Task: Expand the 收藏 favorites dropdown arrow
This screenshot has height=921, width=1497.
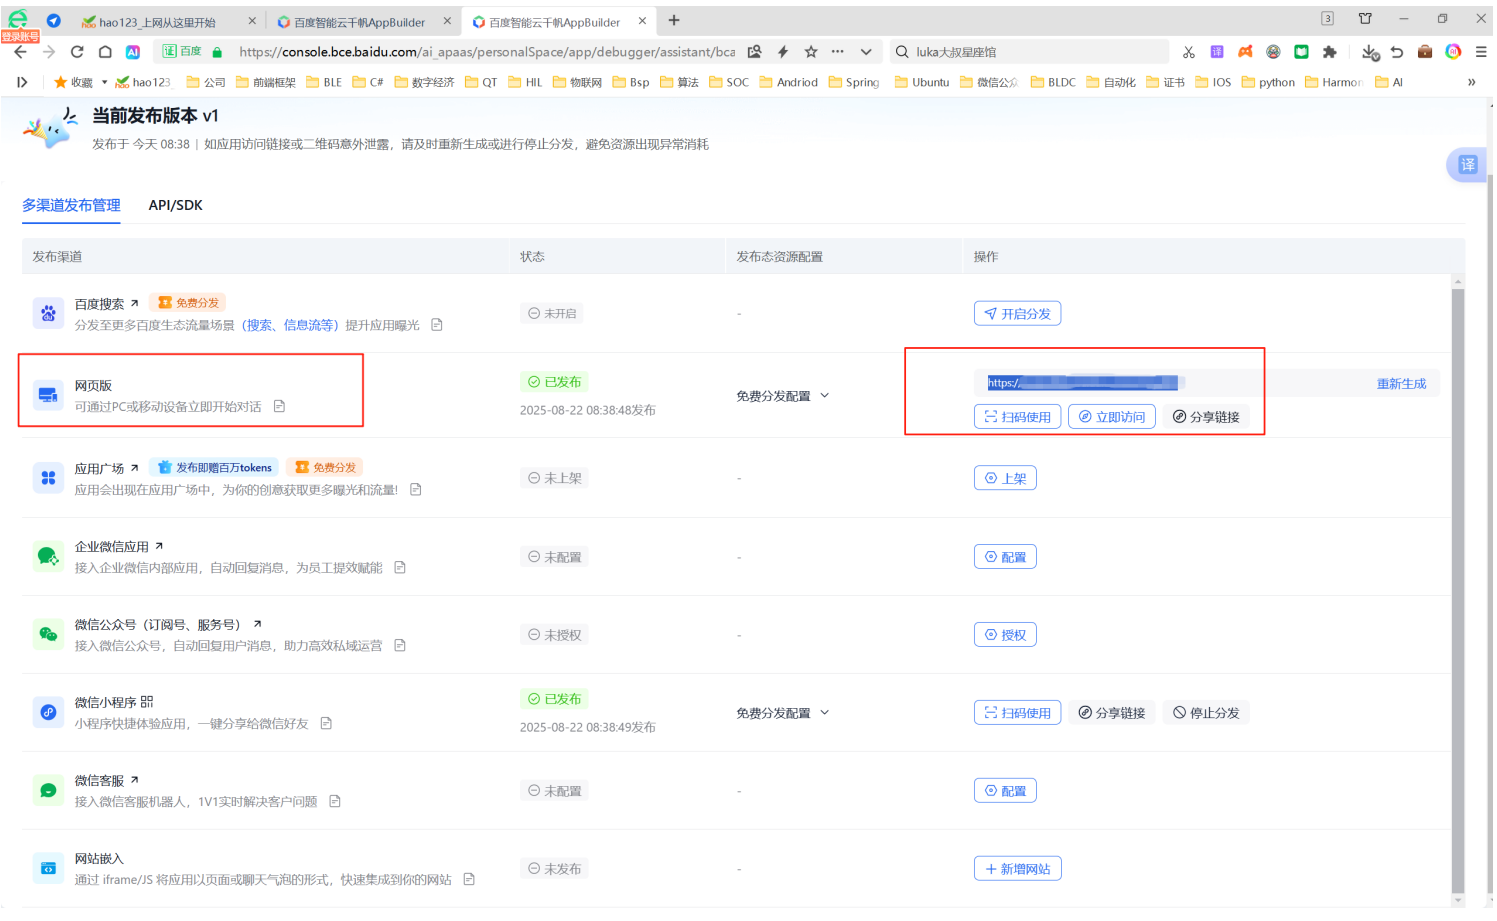Action: 104,82
